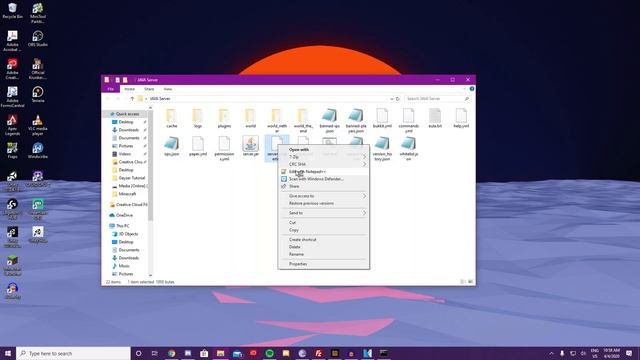Open the File ribbon tab
The width and height of the screenshot is (640, 360).
click(111, 89)
